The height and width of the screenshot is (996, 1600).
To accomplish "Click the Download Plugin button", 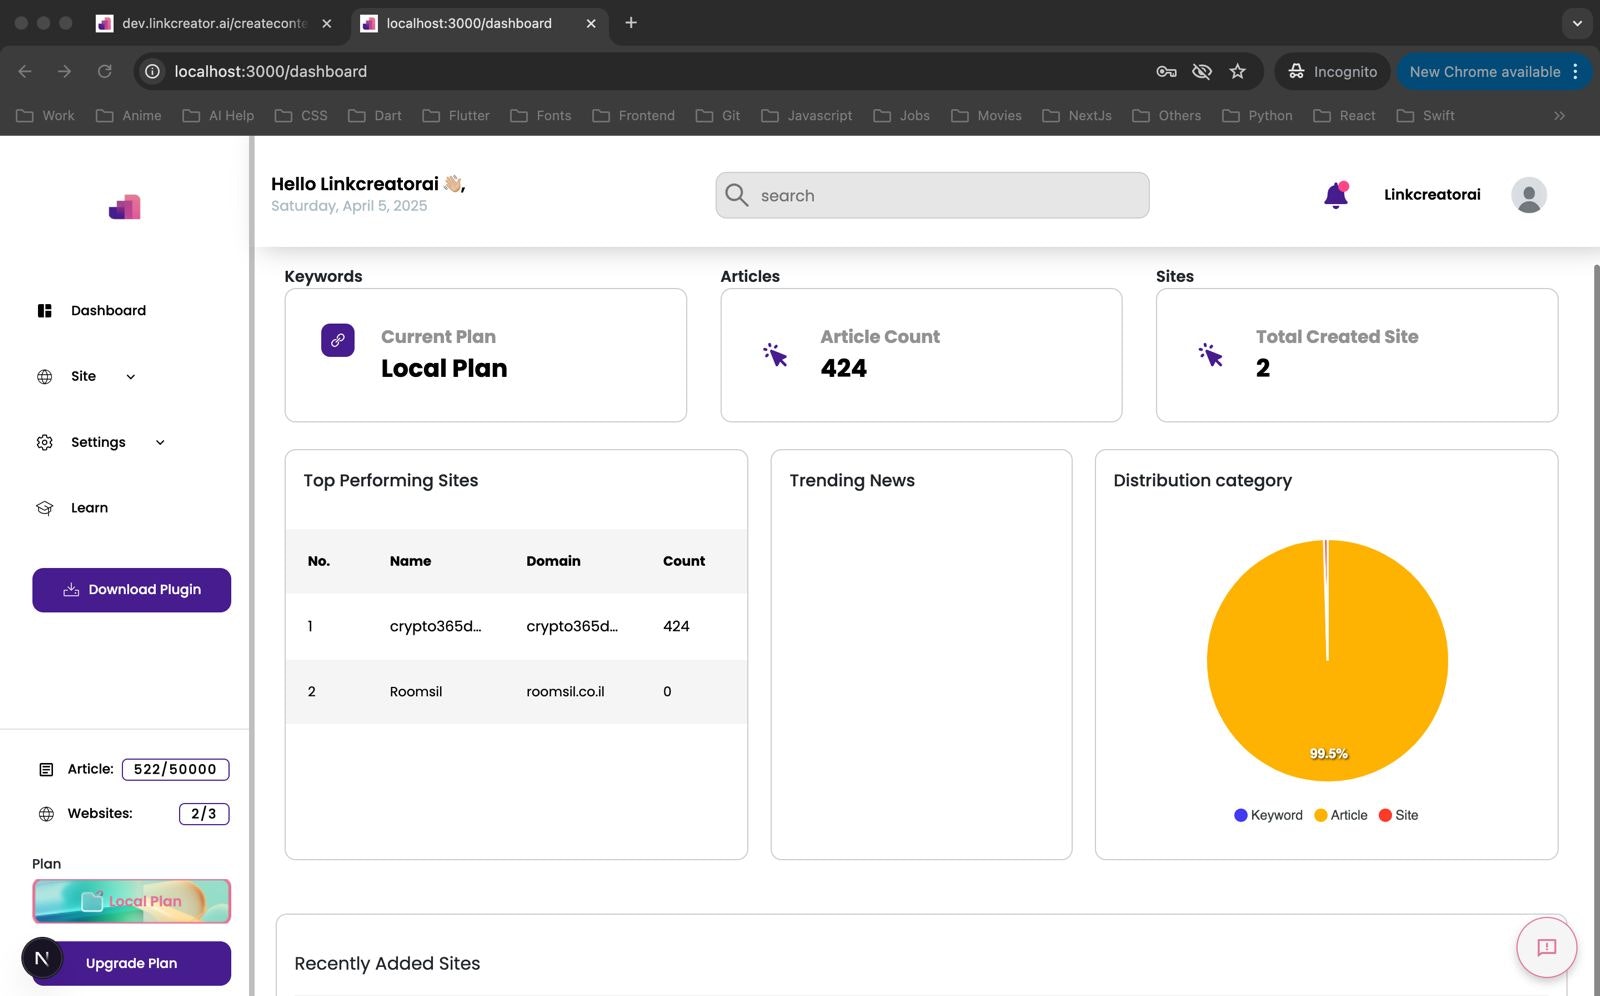I will pyautogui.click(x=132, y=590).
